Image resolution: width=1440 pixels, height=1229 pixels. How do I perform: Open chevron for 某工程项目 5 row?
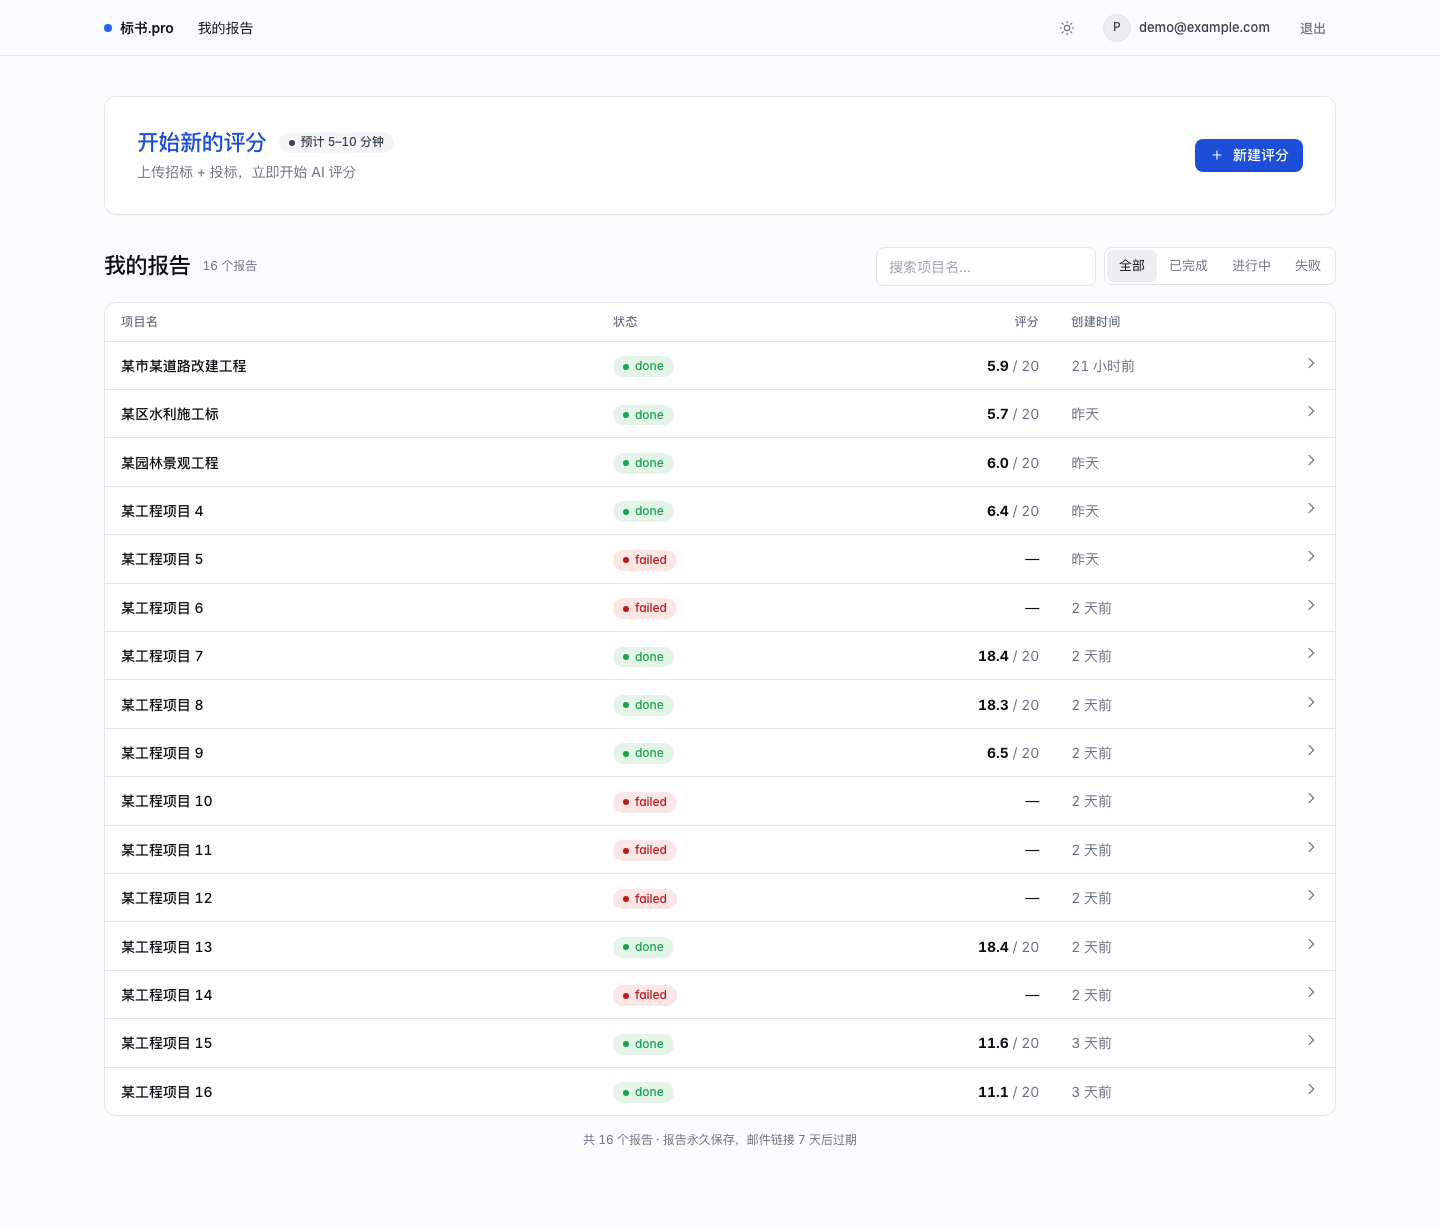tap(1311, 557)
